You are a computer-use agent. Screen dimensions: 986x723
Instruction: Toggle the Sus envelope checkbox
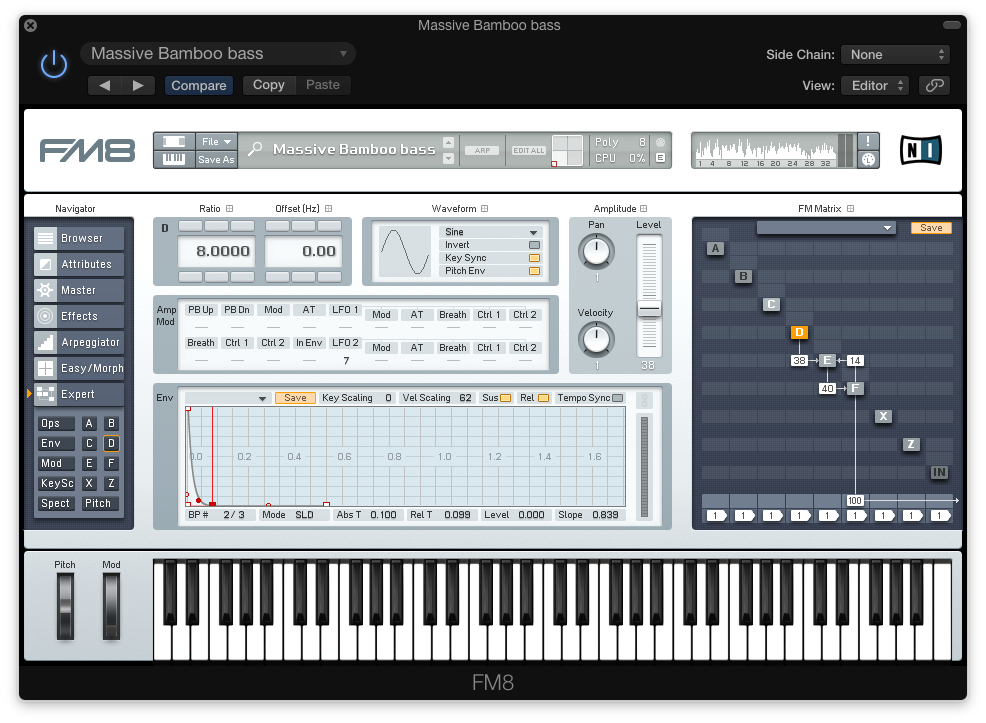506,398
